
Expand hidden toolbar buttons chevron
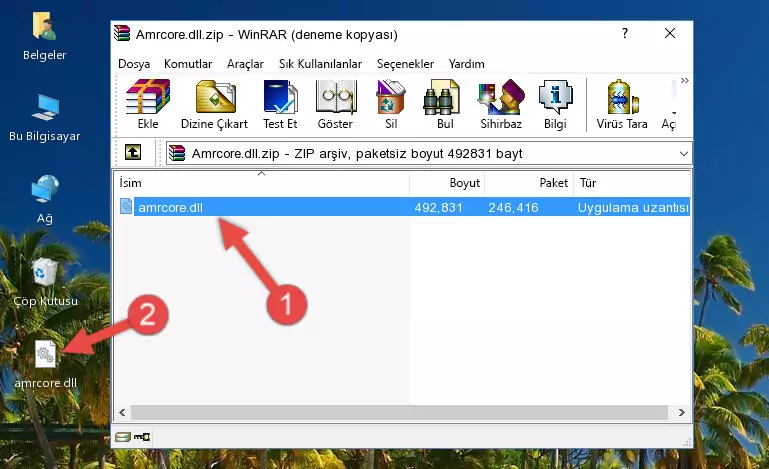tap(685, 80)
